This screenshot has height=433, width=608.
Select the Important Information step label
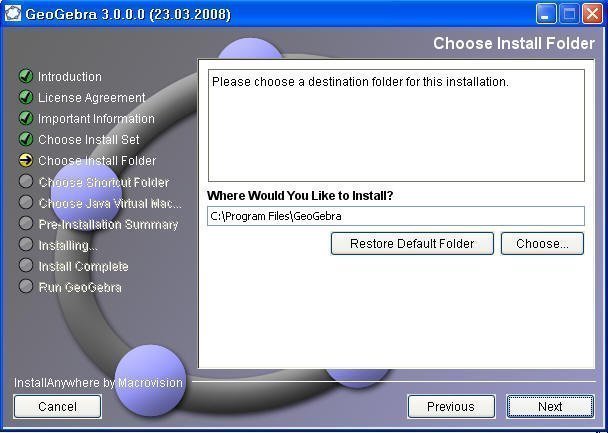96,119
